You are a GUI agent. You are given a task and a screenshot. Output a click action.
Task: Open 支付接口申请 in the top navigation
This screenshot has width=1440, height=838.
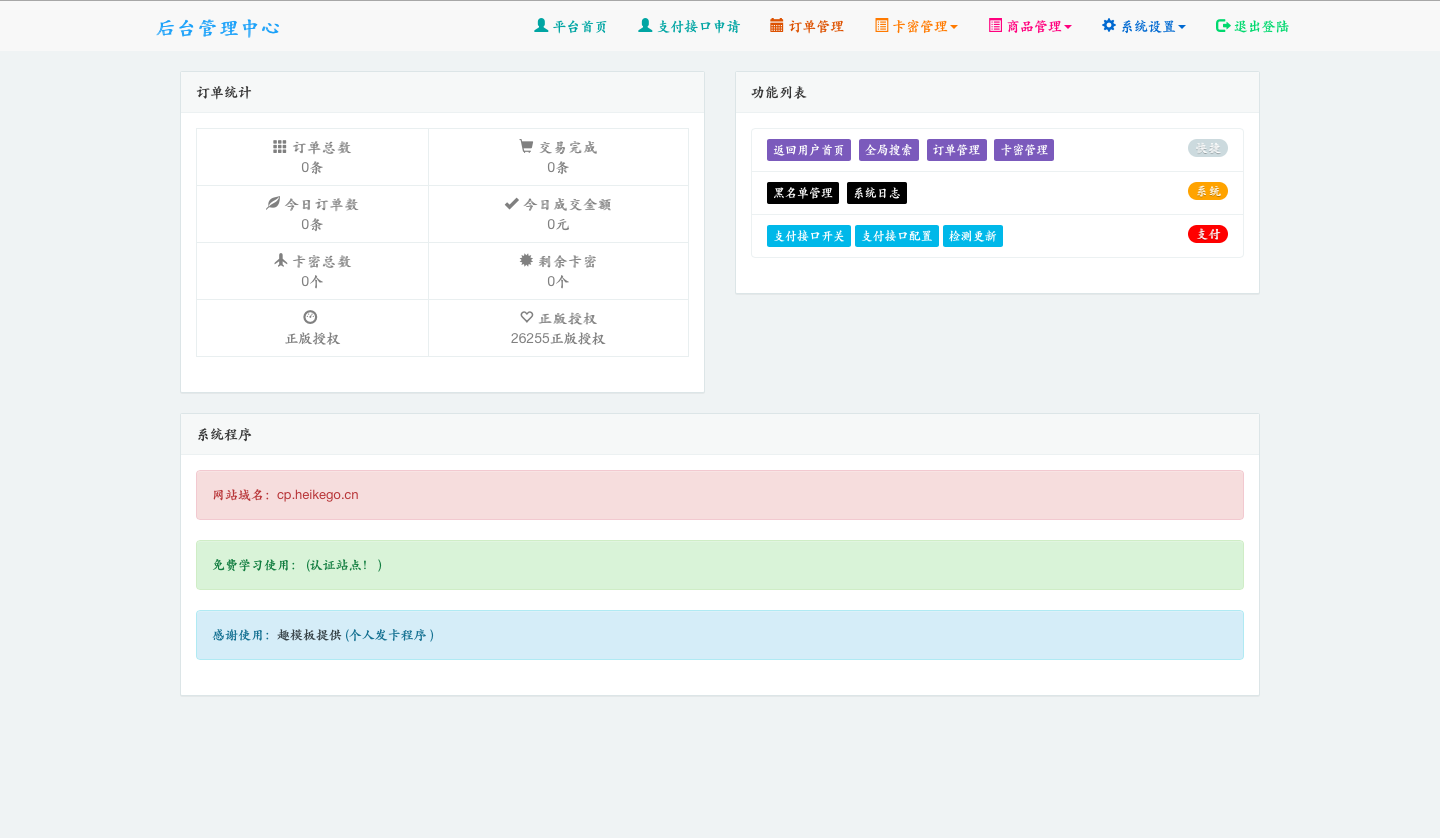689,26
